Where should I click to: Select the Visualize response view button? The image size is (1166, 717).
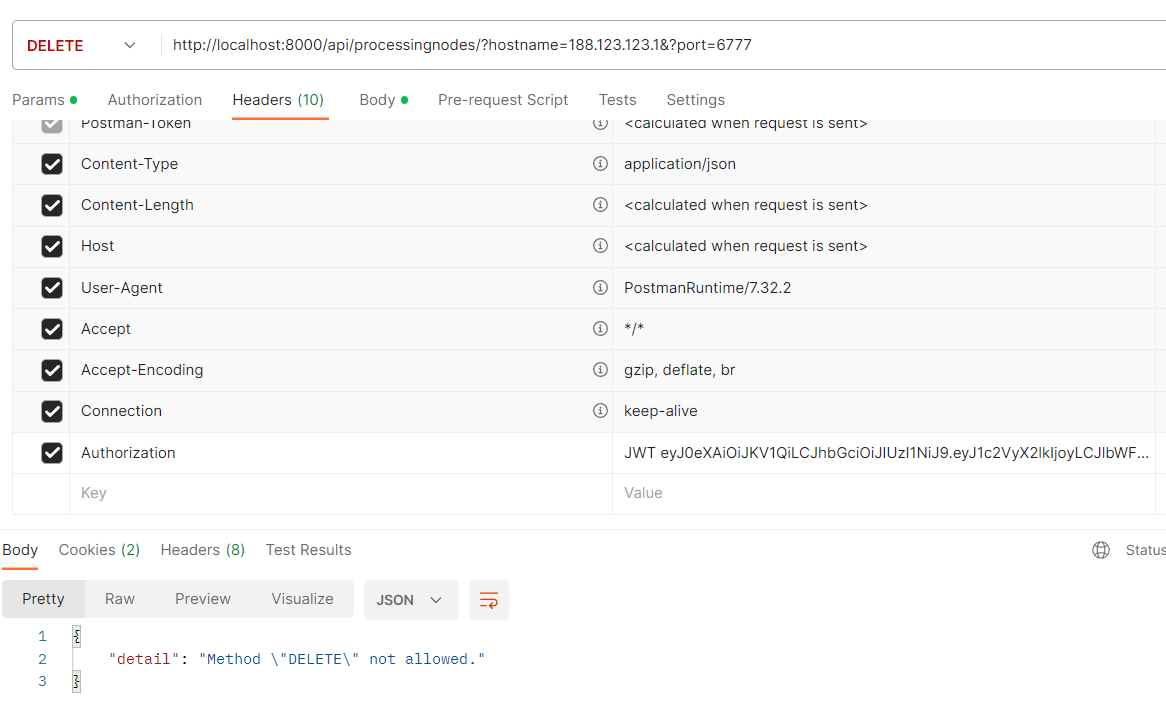[302, 599]
